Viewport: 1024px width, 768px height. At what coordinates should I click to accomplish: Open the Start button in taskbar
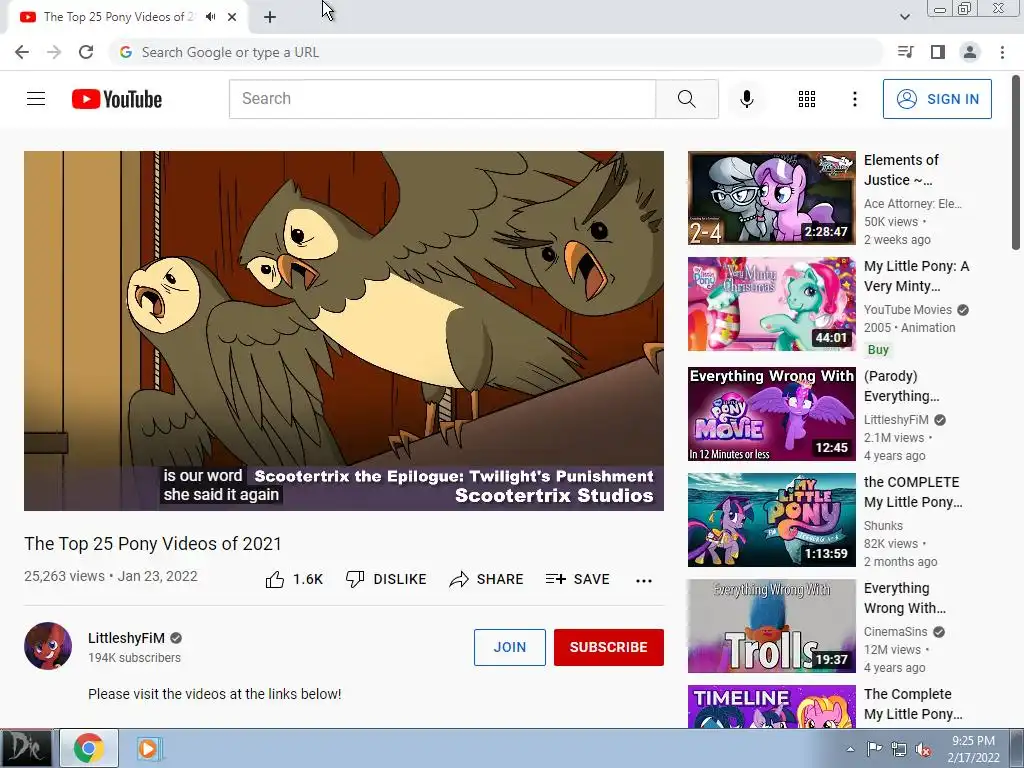[x=25, y=748]
